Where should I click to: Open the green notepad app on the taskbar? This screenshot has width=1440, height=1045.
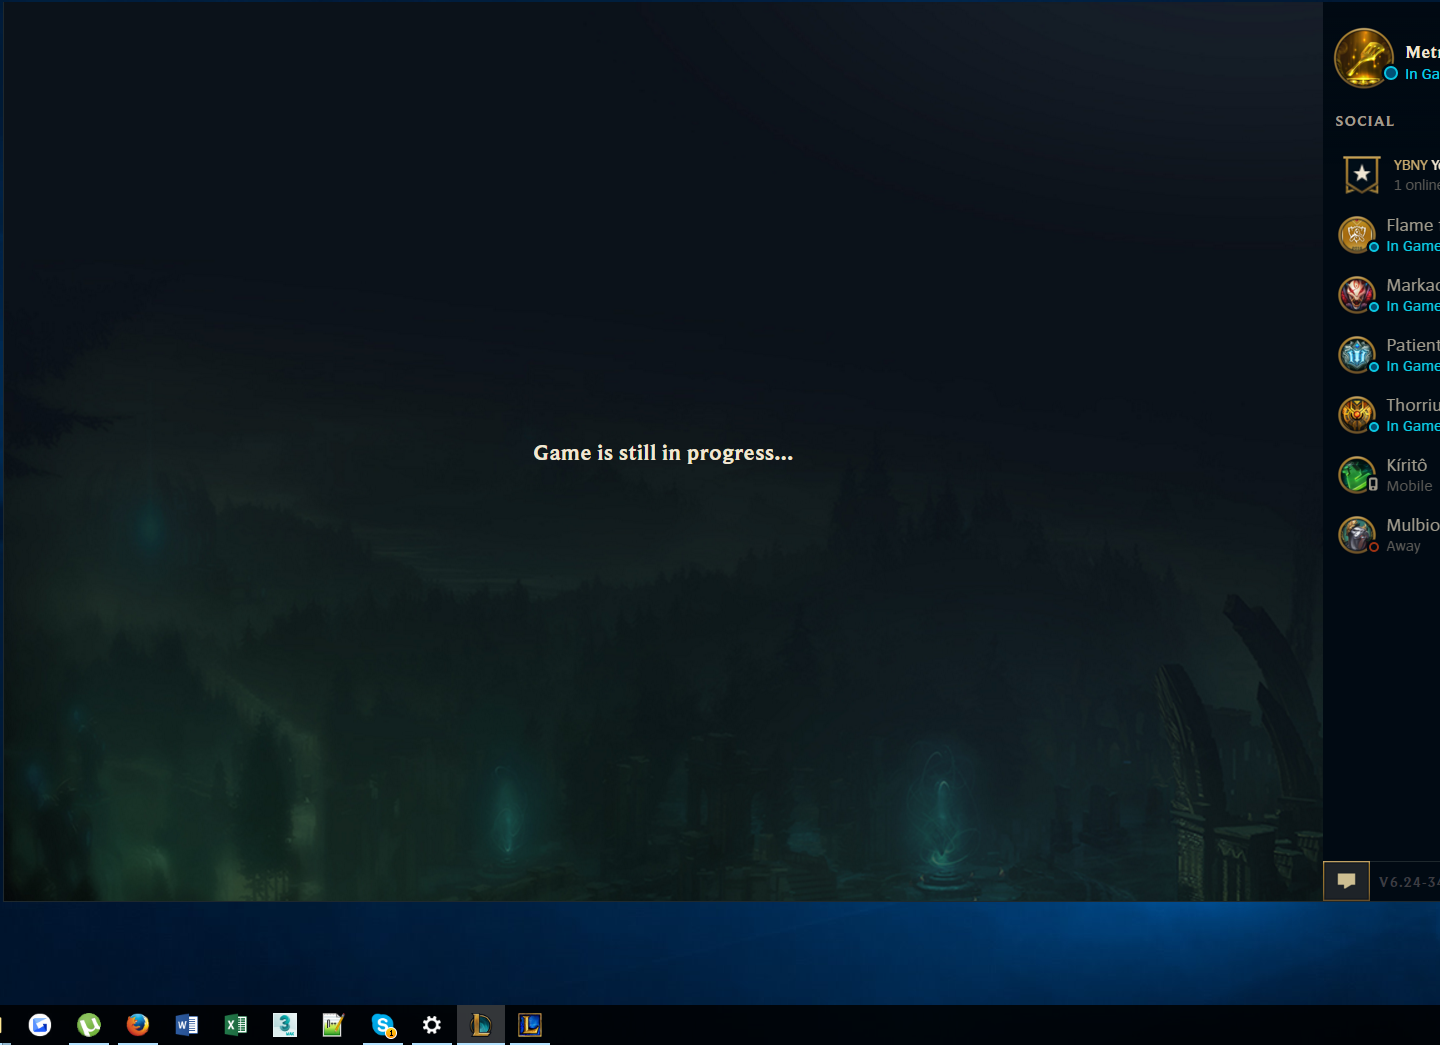coord(334,1025)
